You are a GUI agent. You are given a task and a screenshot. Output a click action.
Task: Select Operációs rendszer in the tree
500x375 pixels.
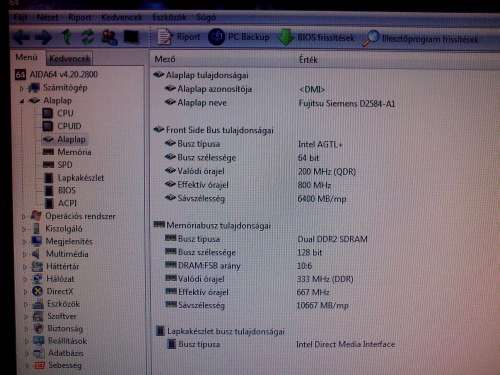pos(80,216)
